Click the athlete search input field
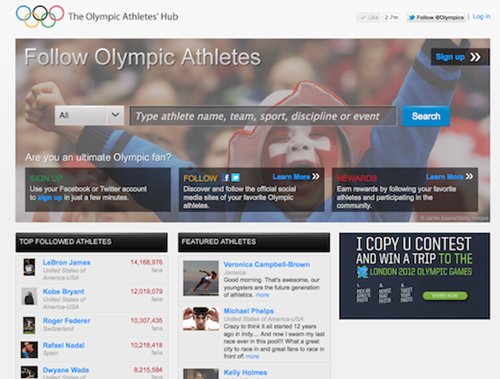Viewport: 500px width, 379px height. [263, 116]
